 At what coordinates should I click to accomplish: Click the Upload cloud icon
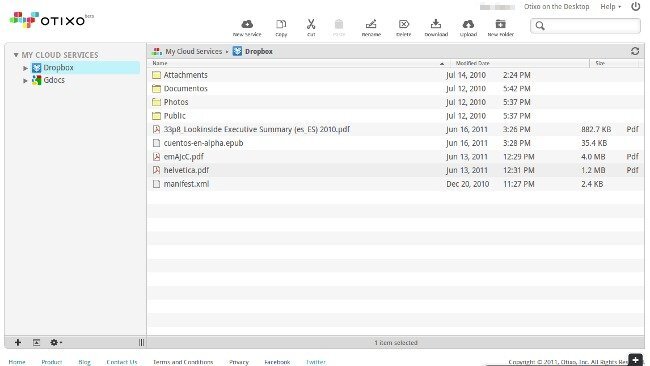[x=468, y=24]
